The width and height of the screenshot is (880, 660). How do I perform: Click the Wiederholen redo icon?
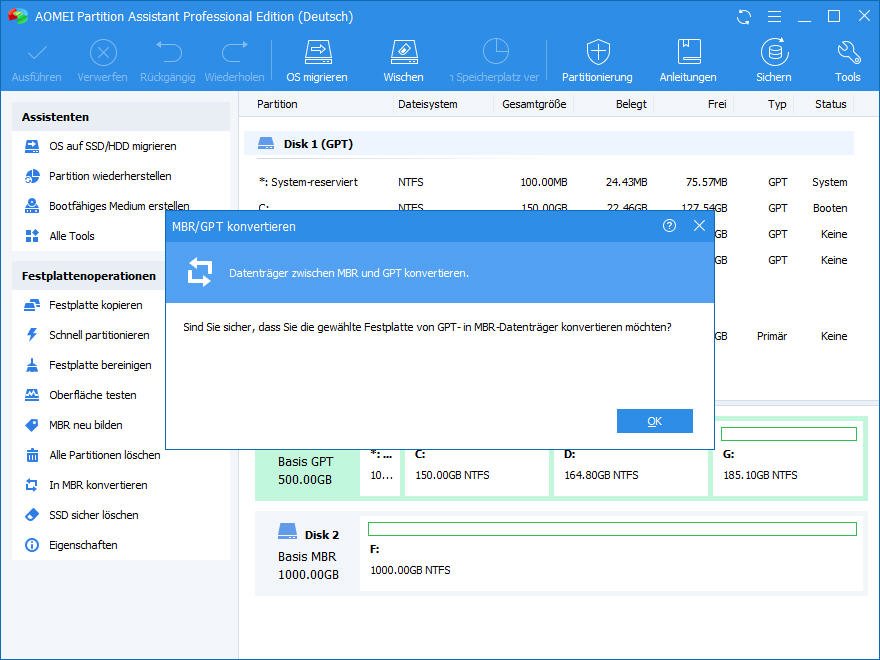pos(235,52)
